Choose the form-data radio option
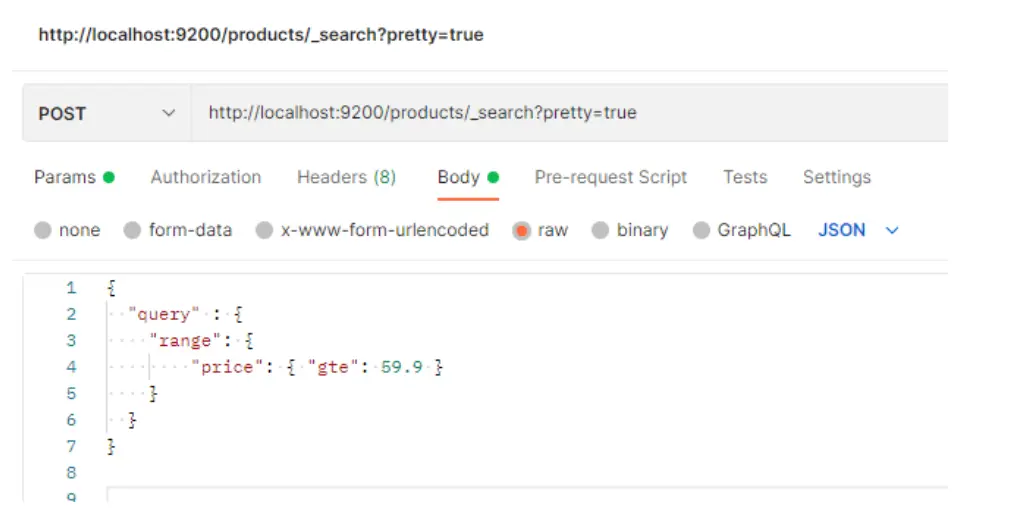 pyautogui.click(x=132, y=230)
